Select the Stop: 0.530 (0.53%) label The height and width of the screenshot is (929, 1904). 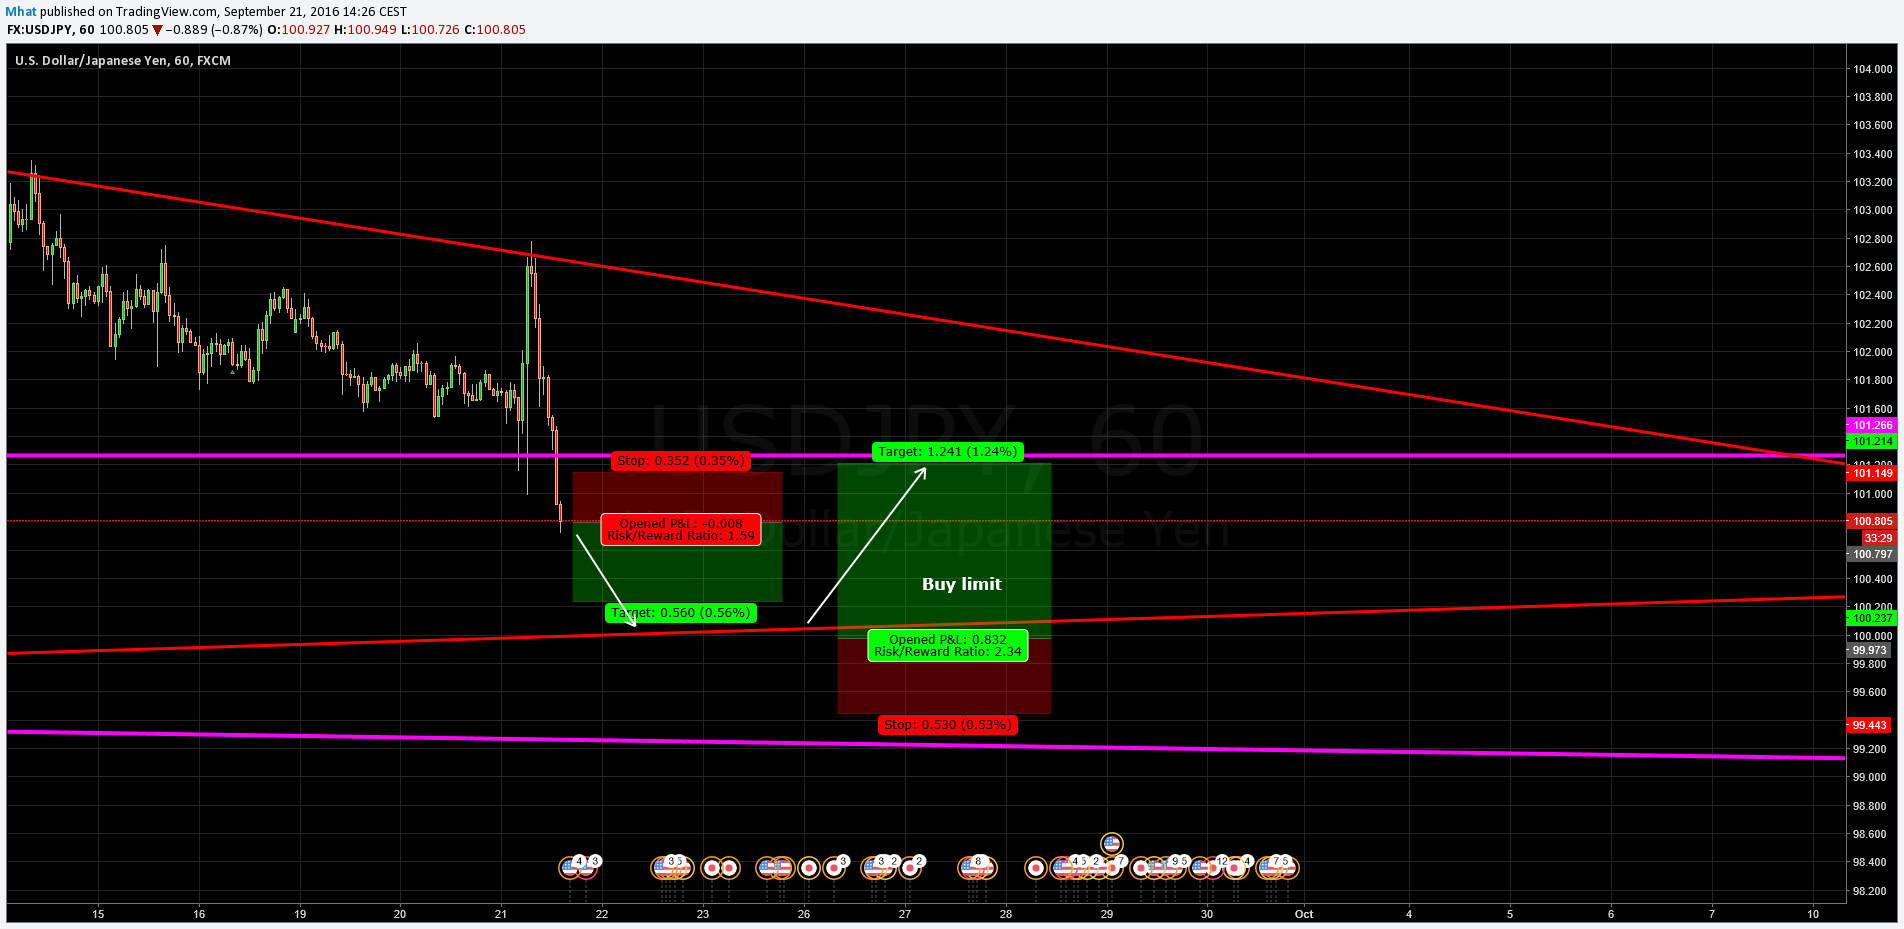tap(948, 725)
